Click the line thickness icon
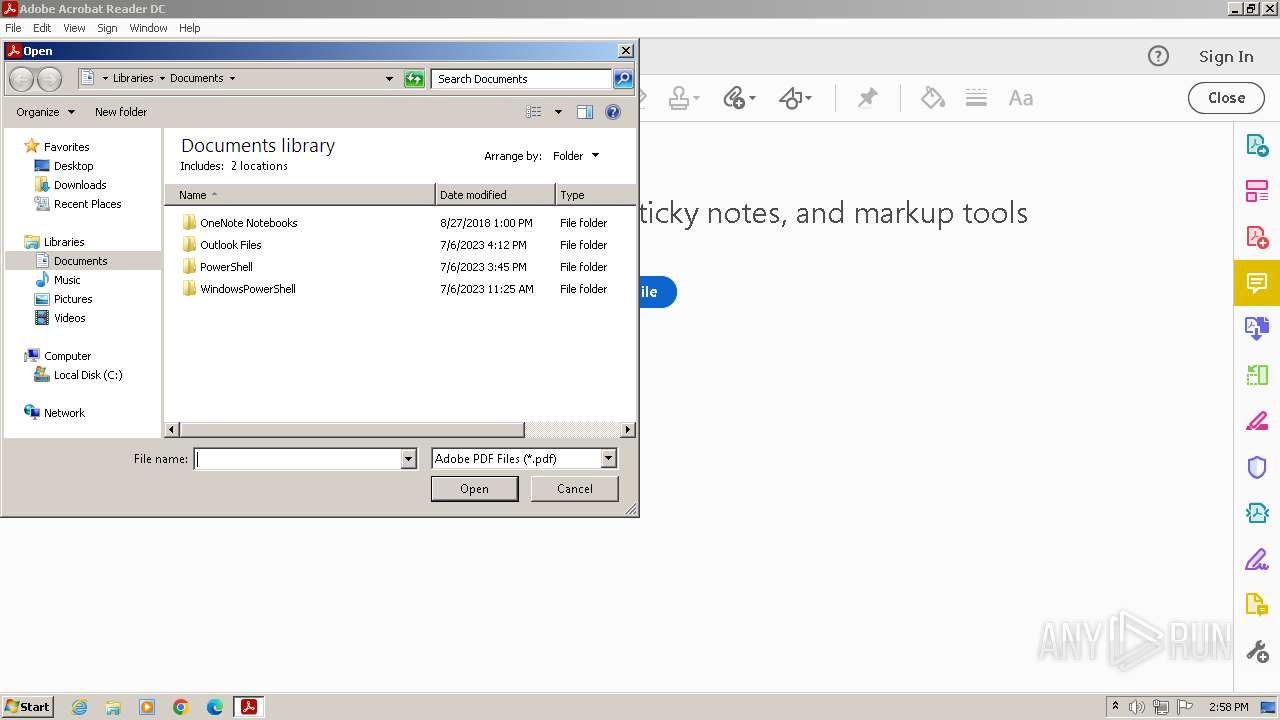The height and width of the screenshot is (720, 1280). coord(977,97)
